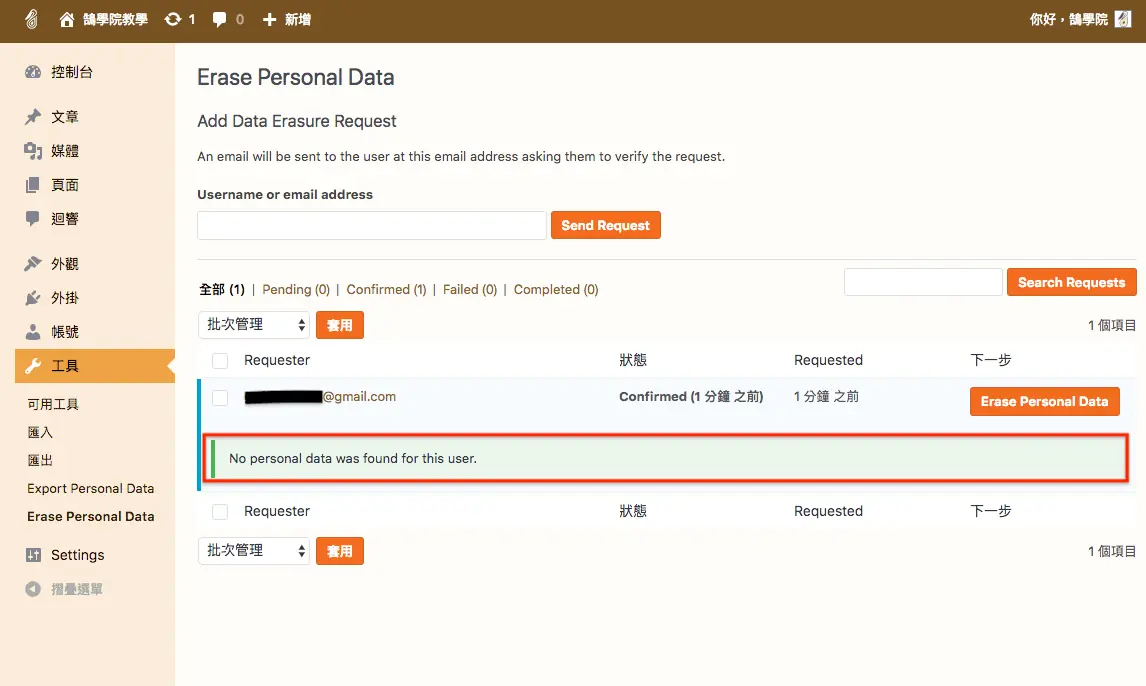Open the top 批次管理 bulk actions dropdown
Image resolution: width=1146 pixels, height=686 pixels.
[x=254, y=324]
